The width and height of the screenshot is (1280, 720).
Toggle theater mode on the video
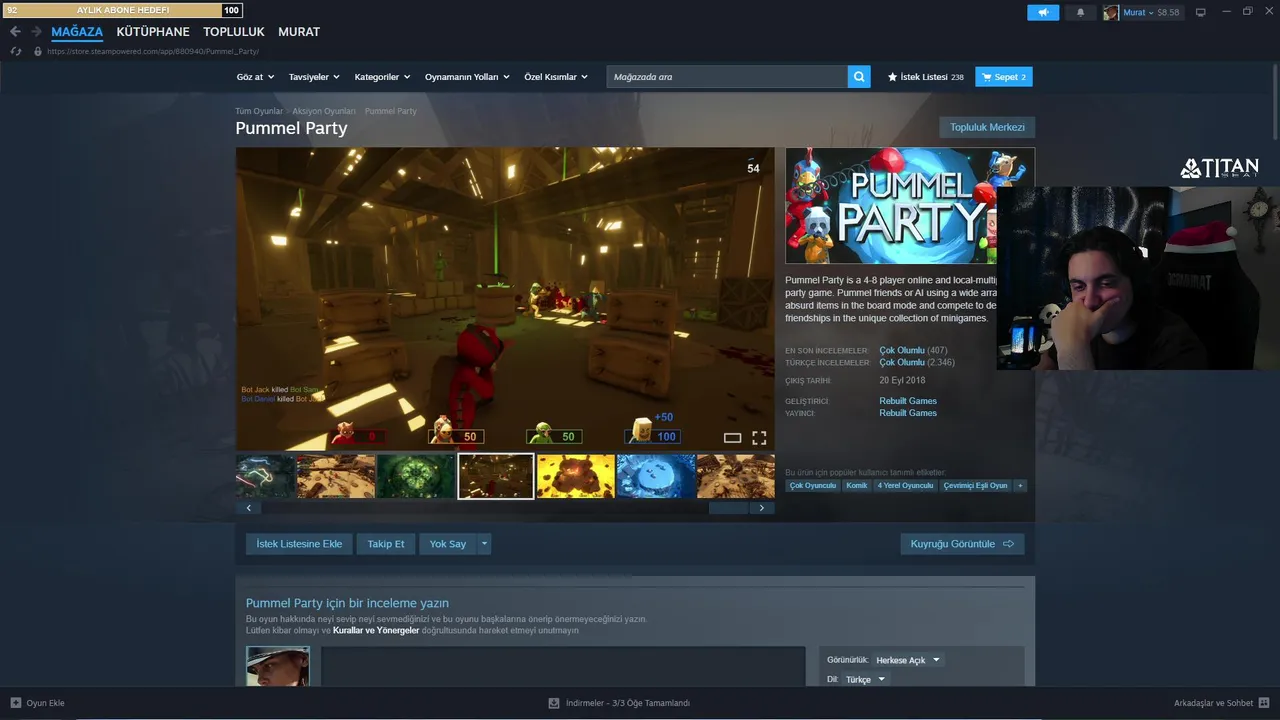click(732, 438)
